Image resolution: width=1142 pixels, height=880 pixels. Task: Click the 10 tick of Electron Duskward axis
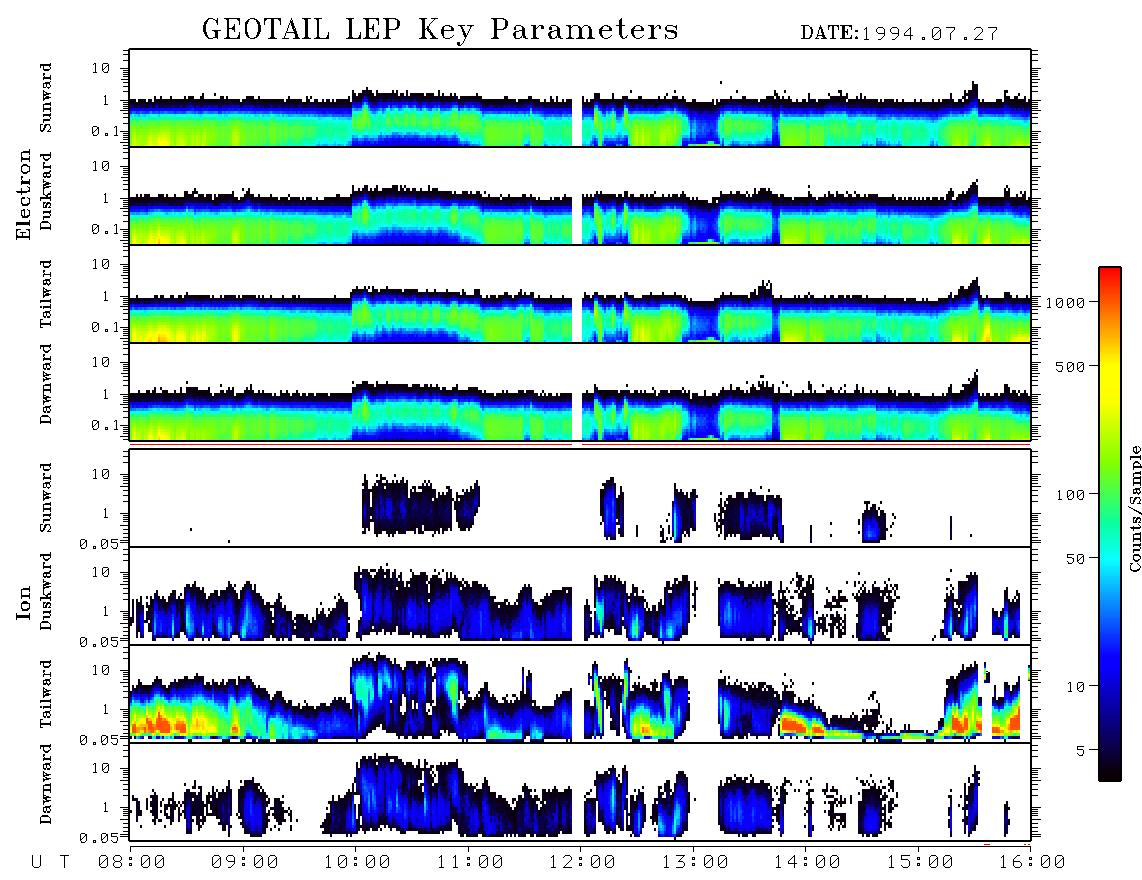click(101, 166)
